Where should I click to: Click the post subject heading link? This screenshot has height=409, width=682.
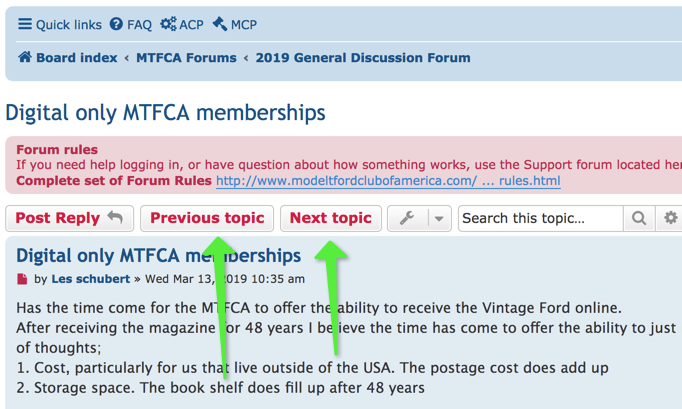pyautogui.click(x=158, y=256)
